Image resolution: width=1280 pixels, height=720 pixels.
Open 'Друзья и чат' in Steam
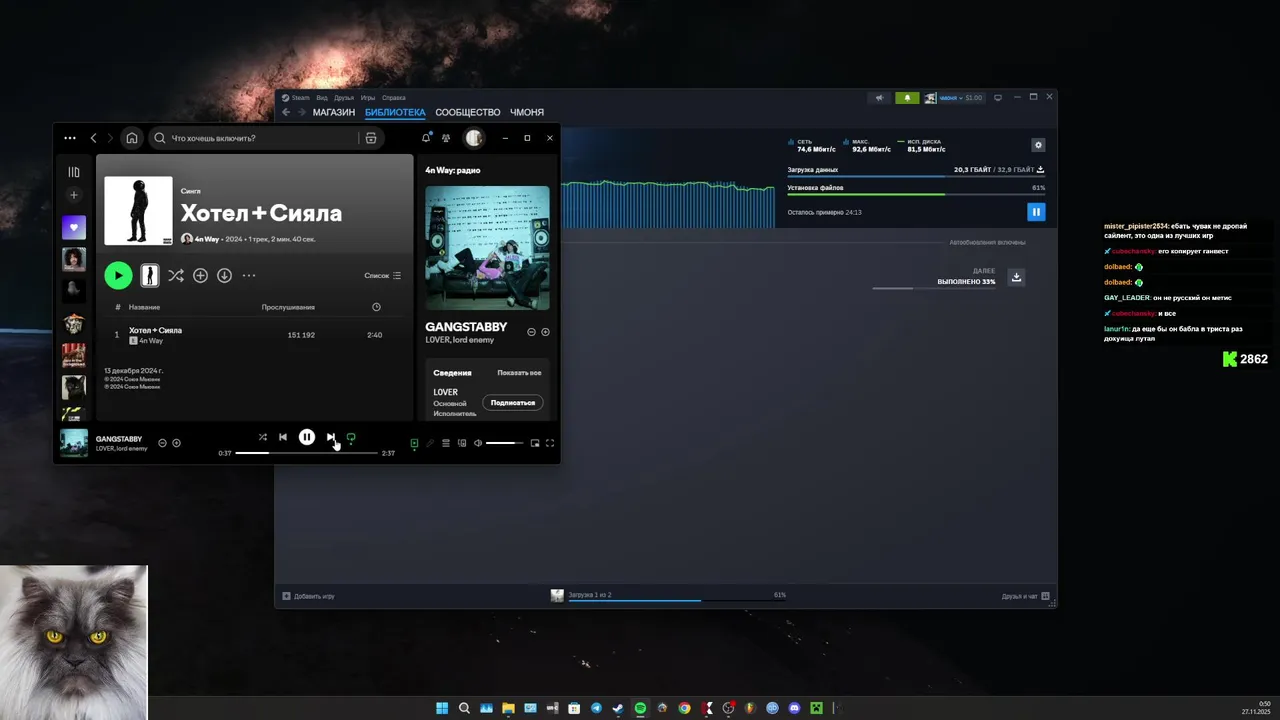pyautogui.click(x=1026, y=596)
